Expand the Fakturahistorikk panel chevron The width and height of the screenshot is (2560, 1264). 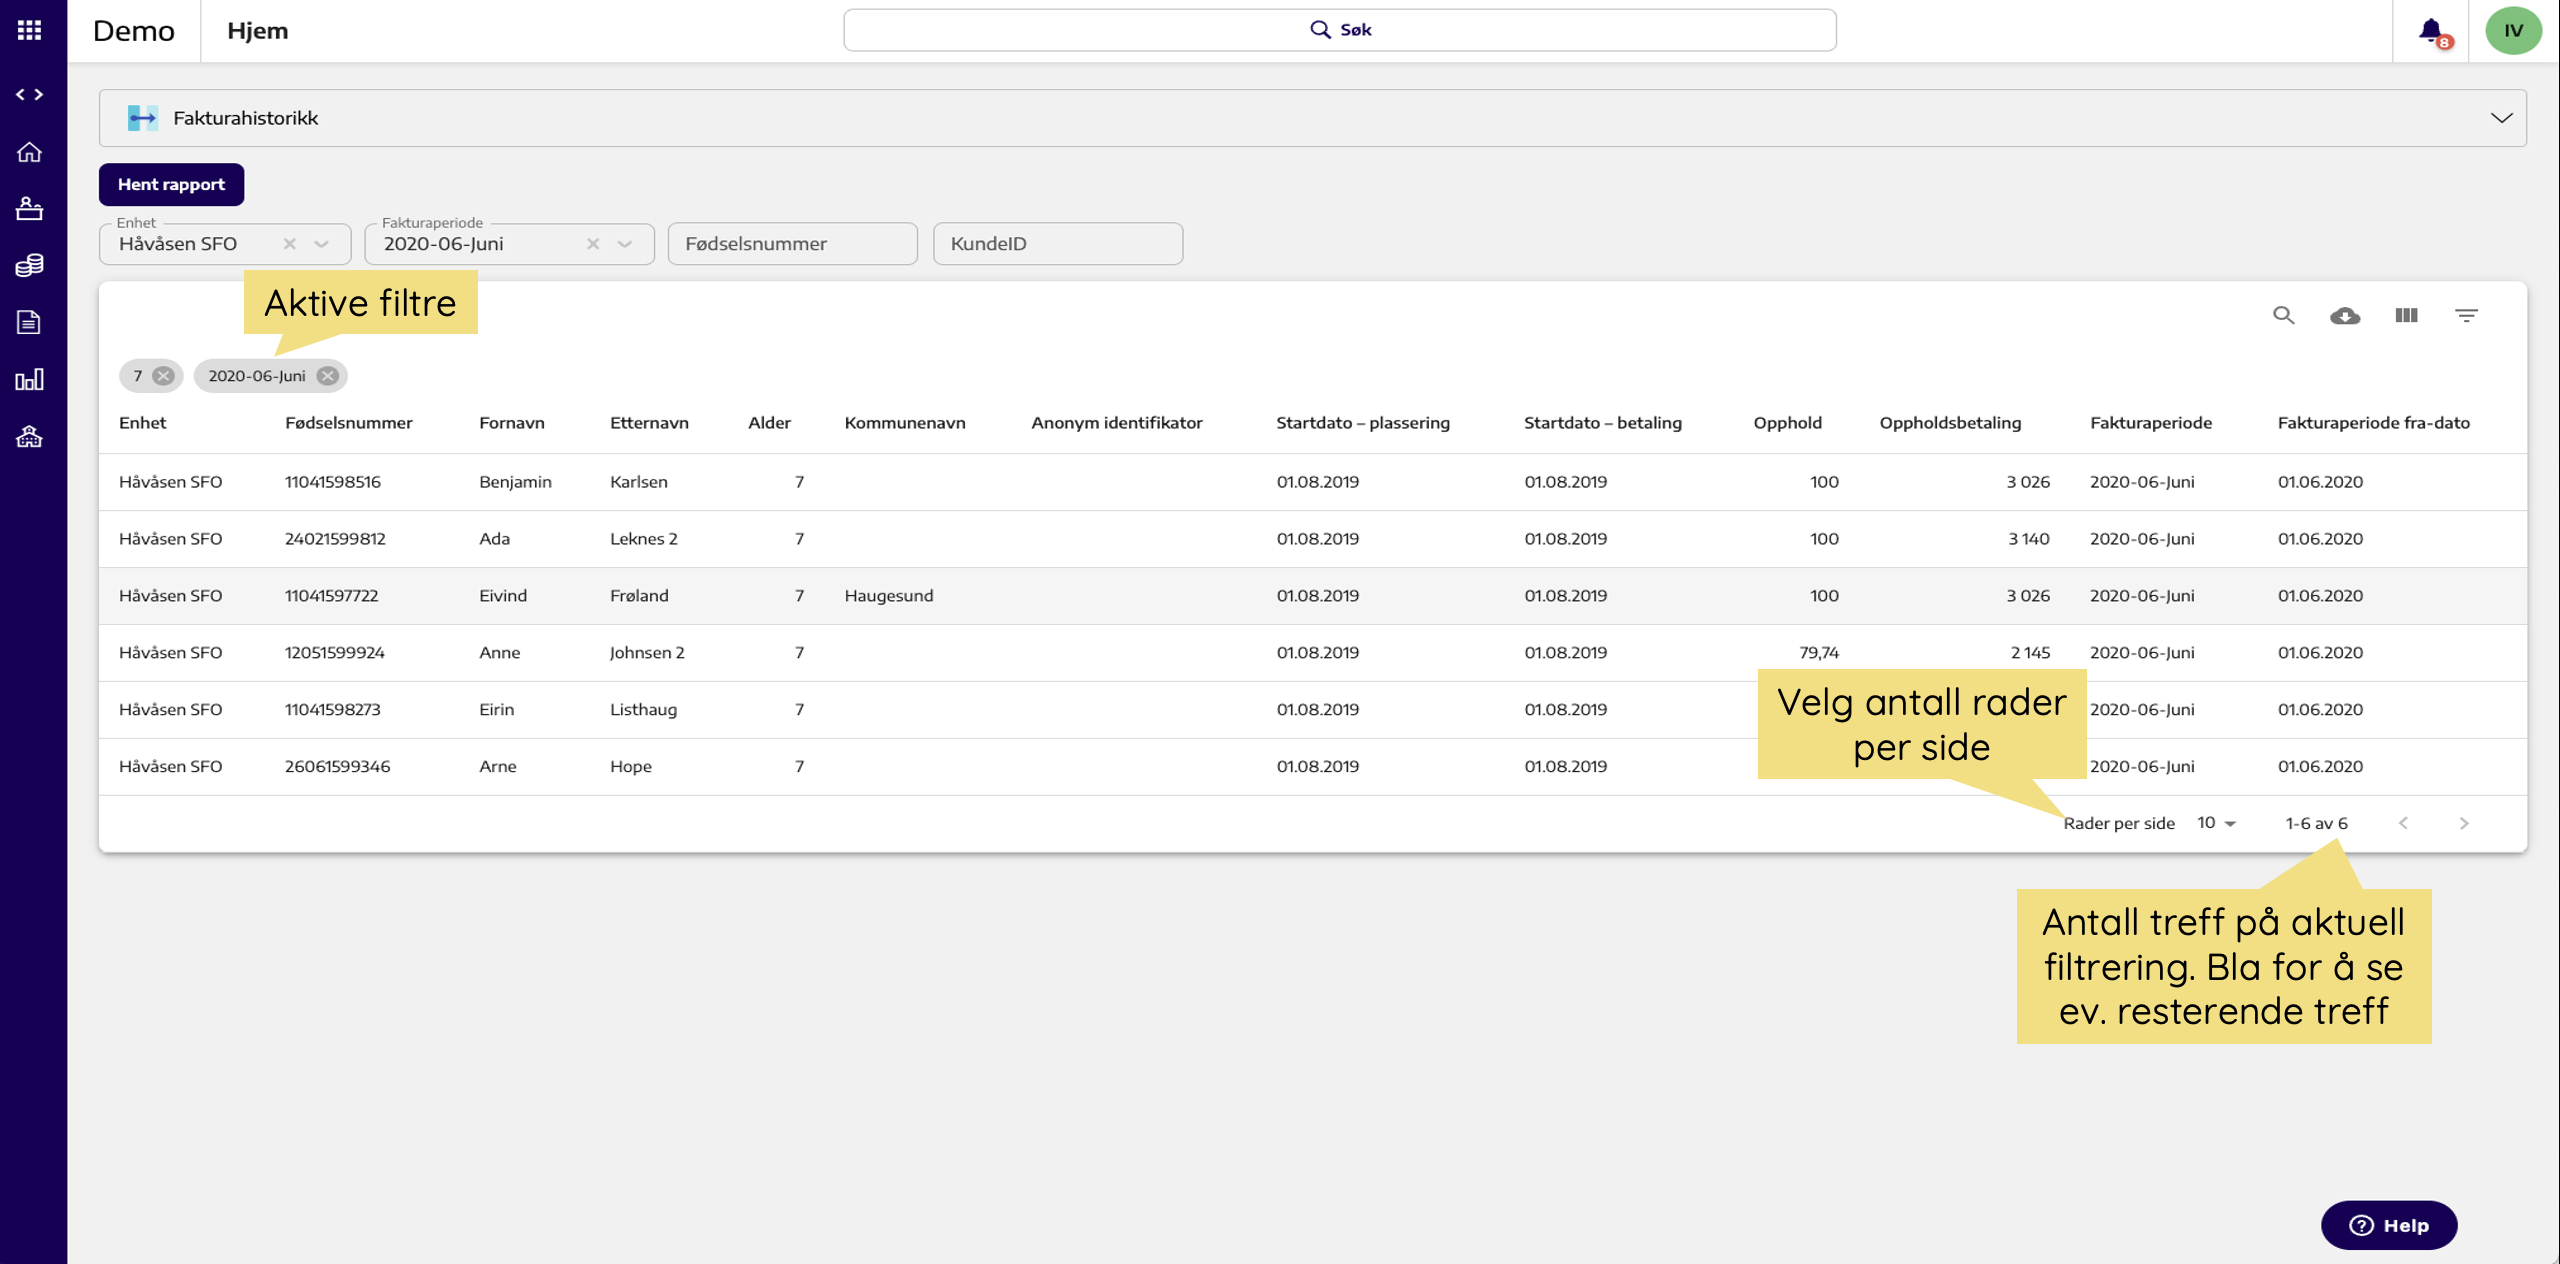coord(2501,118)
